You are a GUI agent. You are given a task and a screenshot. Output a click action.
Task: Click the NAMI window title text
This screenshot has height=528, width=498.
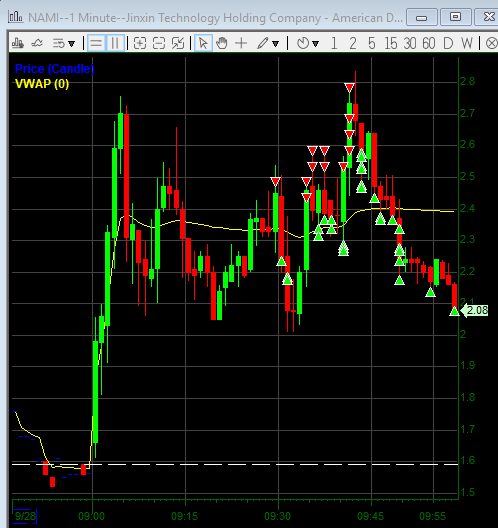(215, 18)
